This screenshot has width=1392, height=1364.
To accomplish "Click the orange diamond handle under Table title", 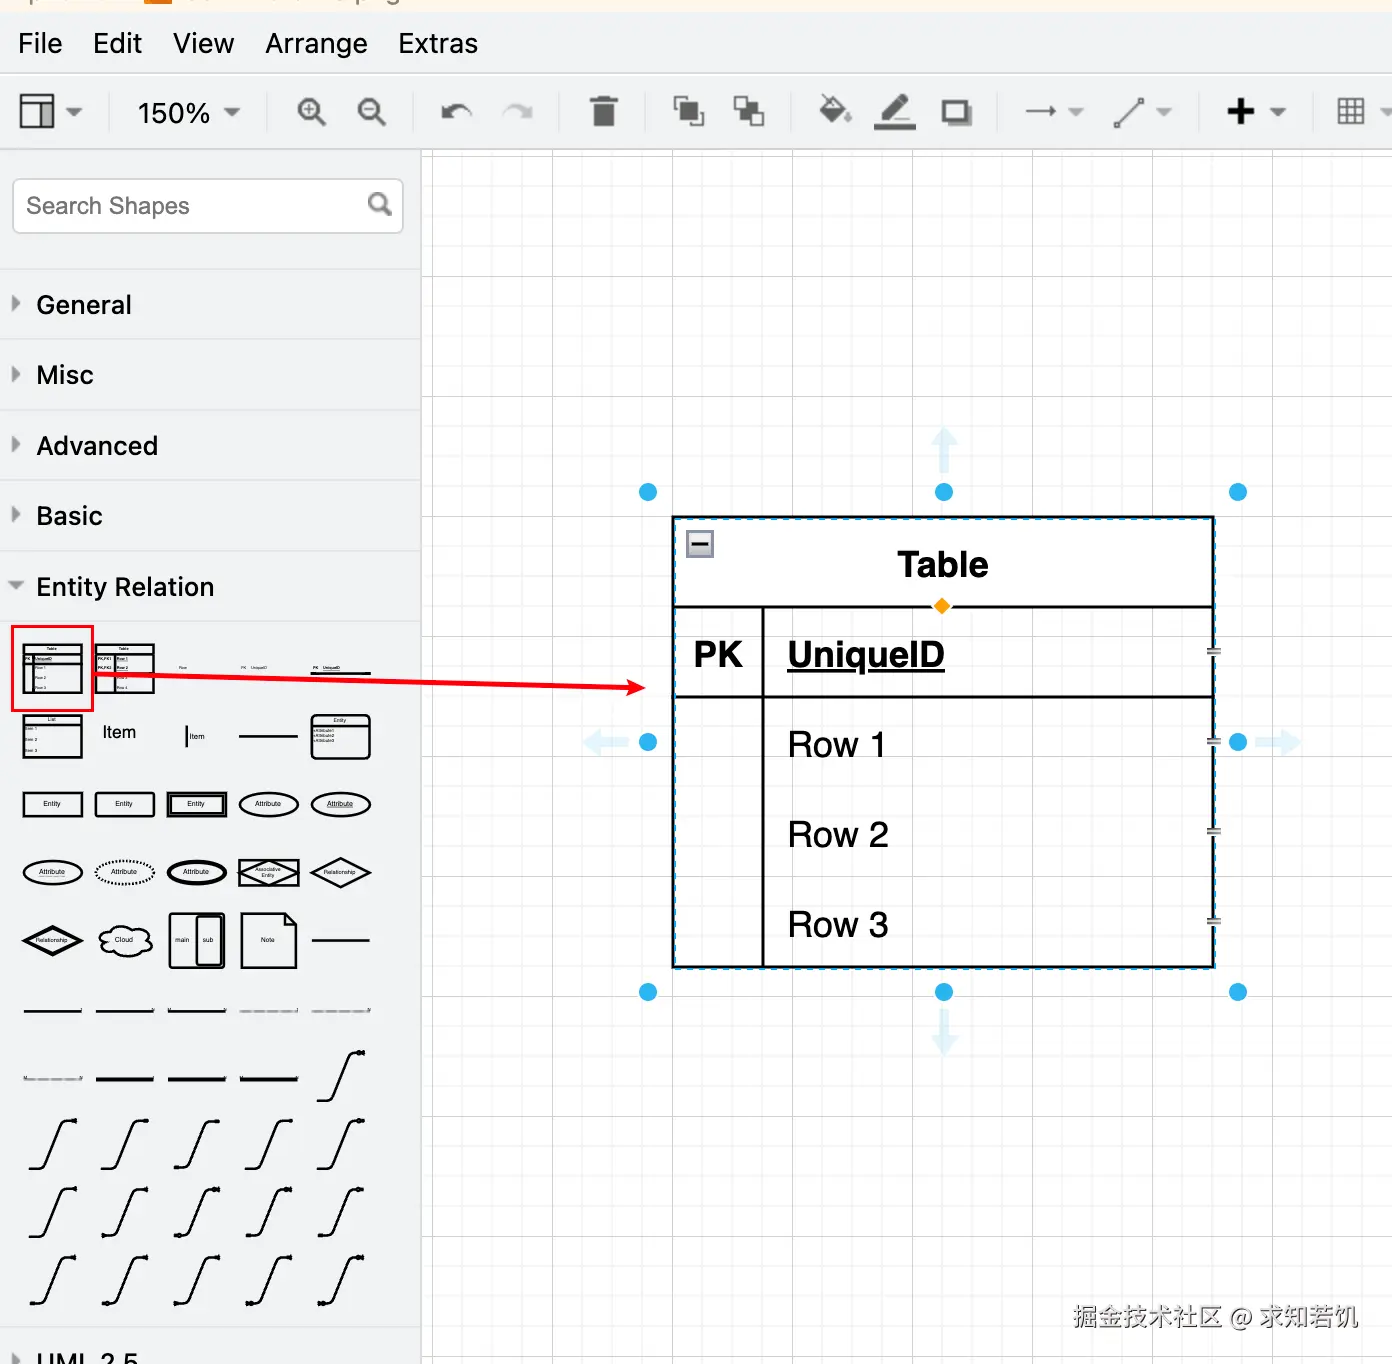I will pos(942,606).
